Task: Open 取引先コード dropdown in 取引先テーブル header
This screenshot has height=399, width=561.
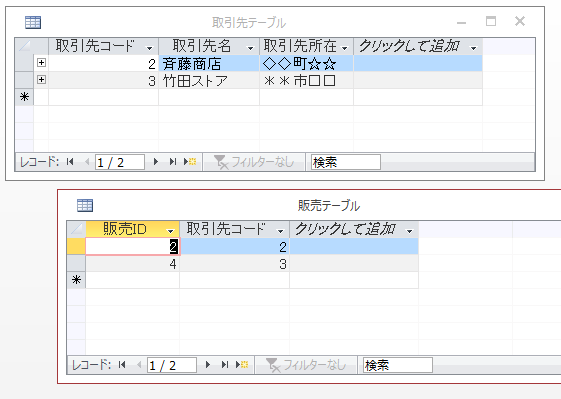Action: (150, 48)
